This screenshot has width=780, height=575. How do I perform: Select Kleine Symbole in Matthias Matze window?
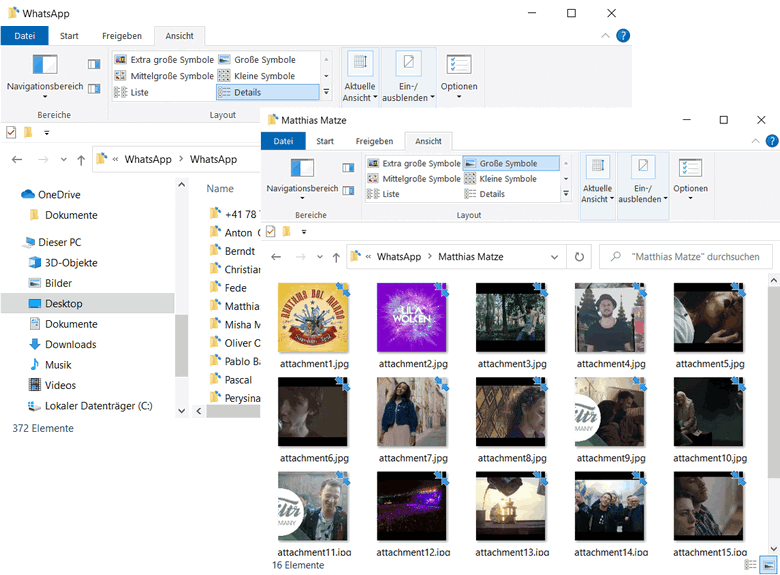tap(501, 179)
